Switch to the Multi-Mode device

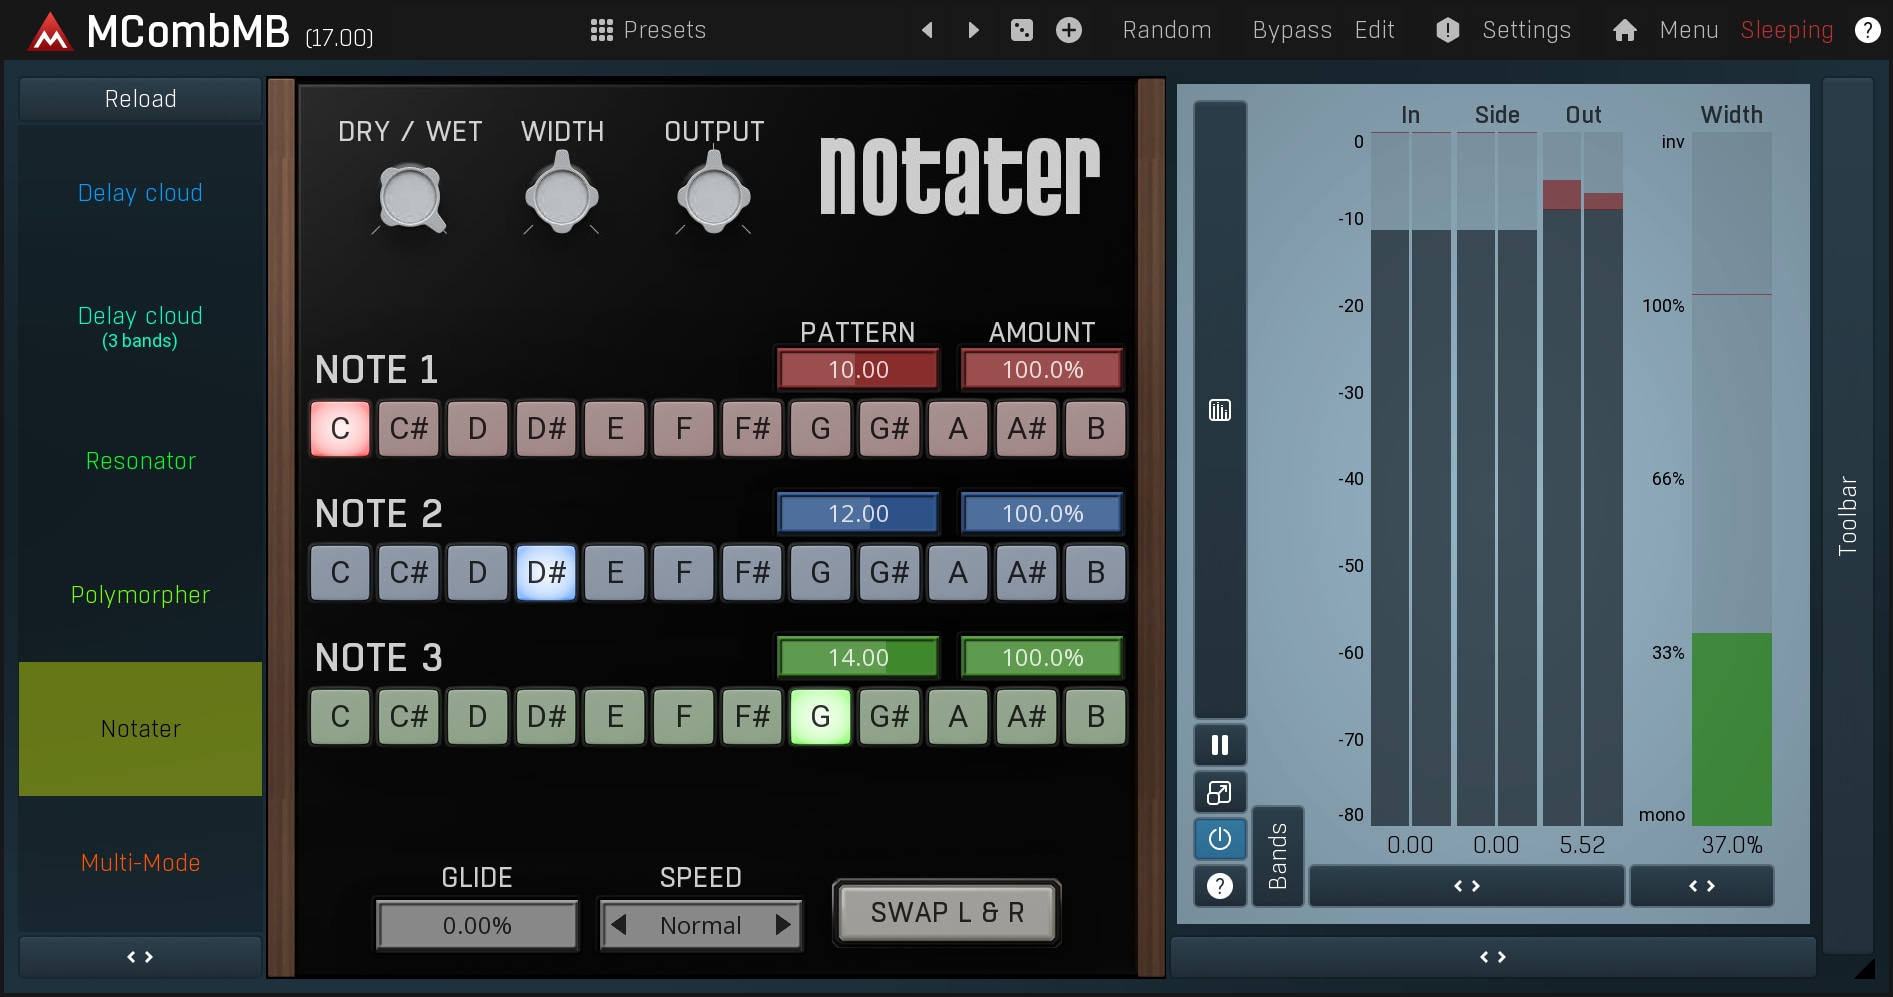coord(140,862)
